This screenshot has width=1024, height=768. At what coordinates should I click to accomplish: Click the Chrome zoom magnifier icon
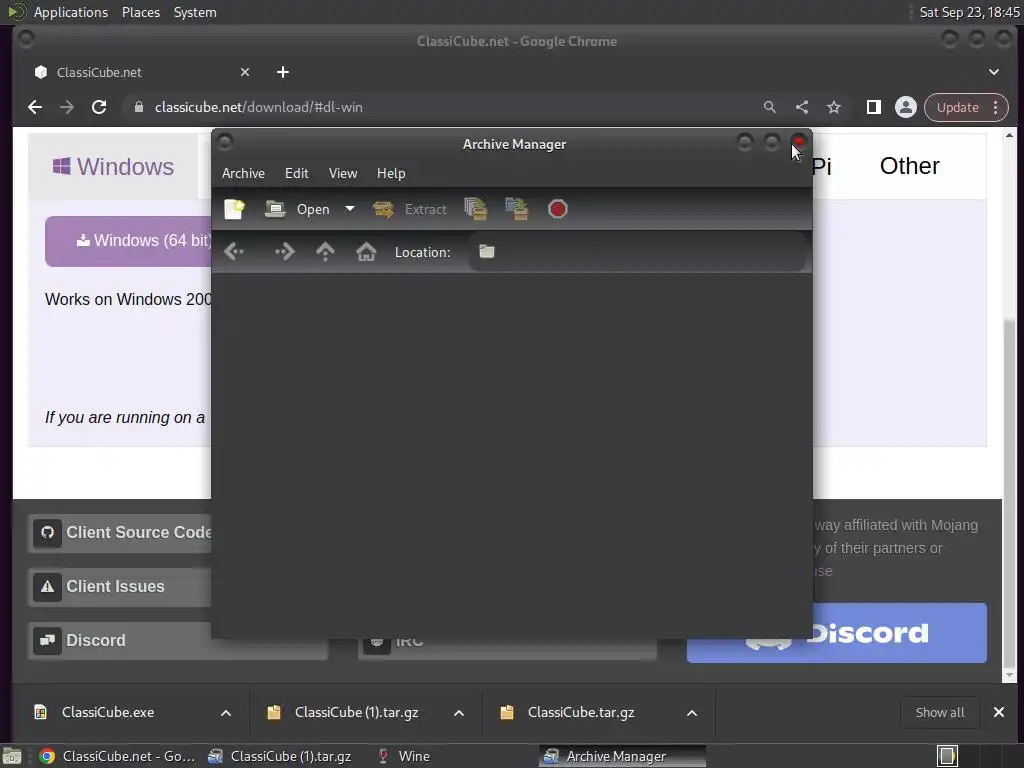(770, 107)
